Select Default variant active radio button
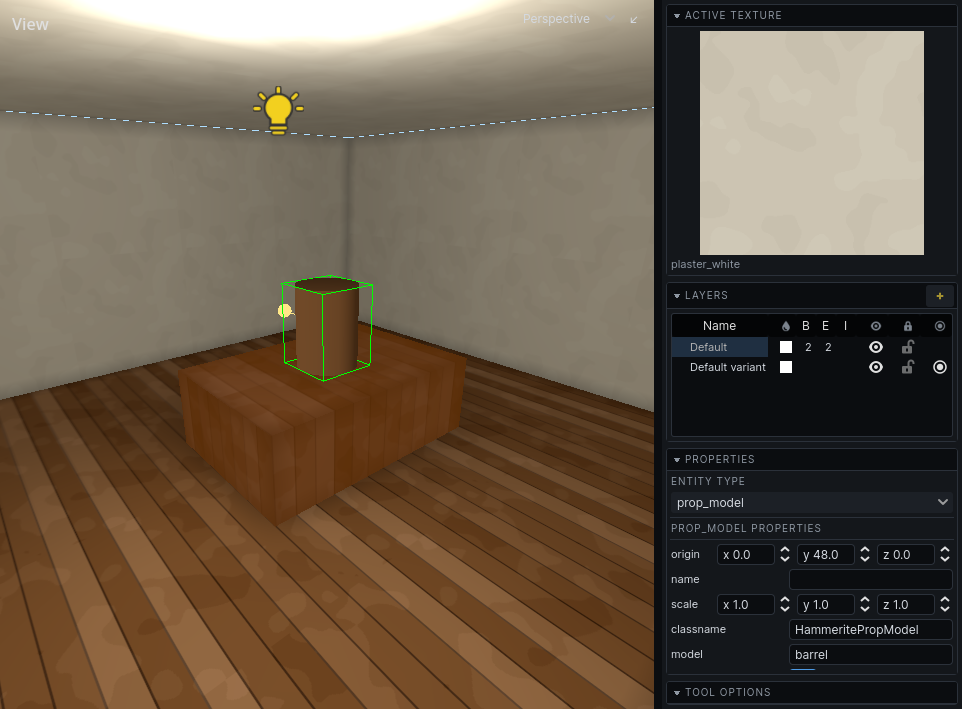 pyautogui.click(x=939, y=367)
